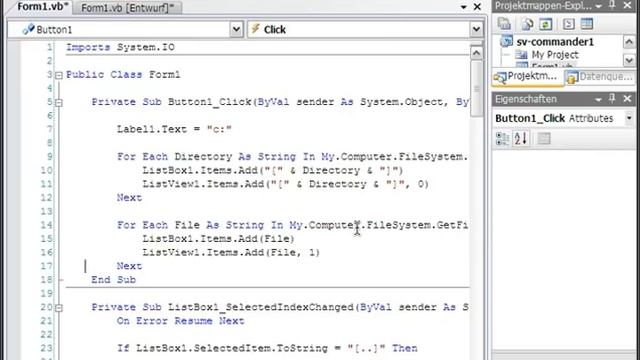Close the active Form1.vb document tab

point(477,7)
